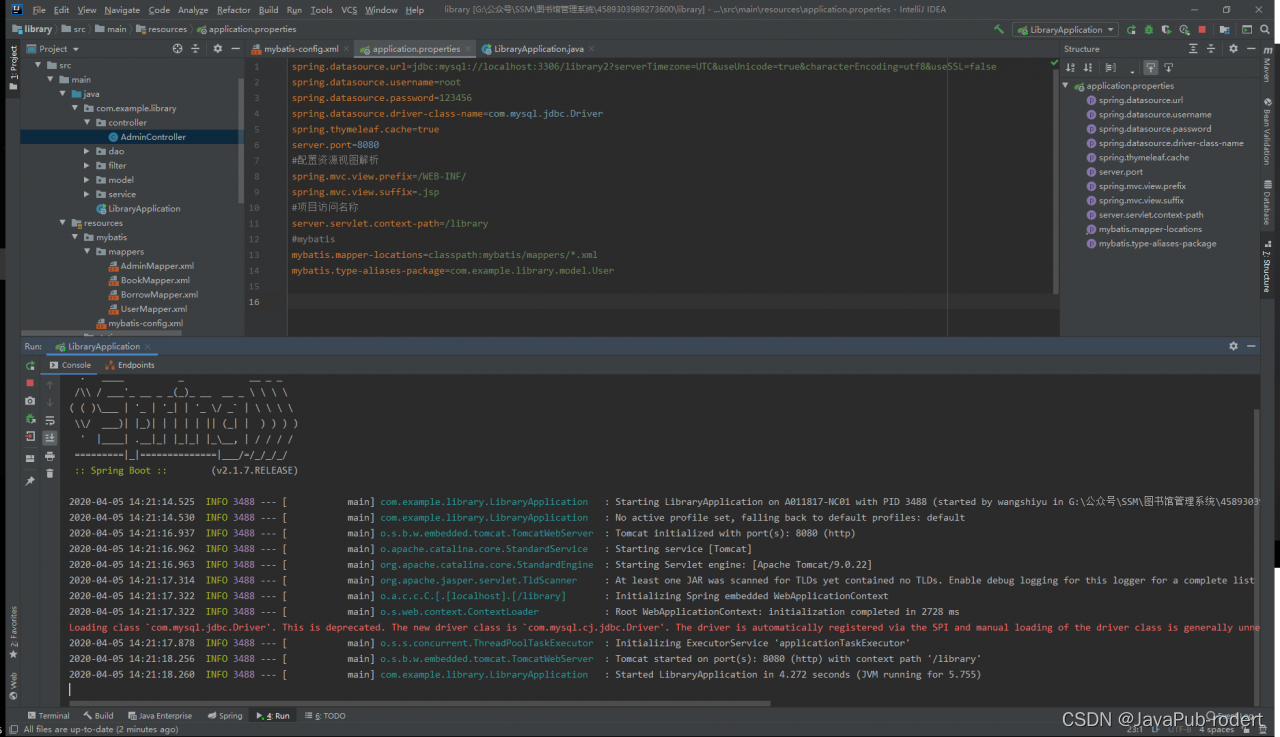The image size is (1280, 737).
Task: Toggle group by prefix in Structure toolbar
Action: click(x=1110, y=67)
